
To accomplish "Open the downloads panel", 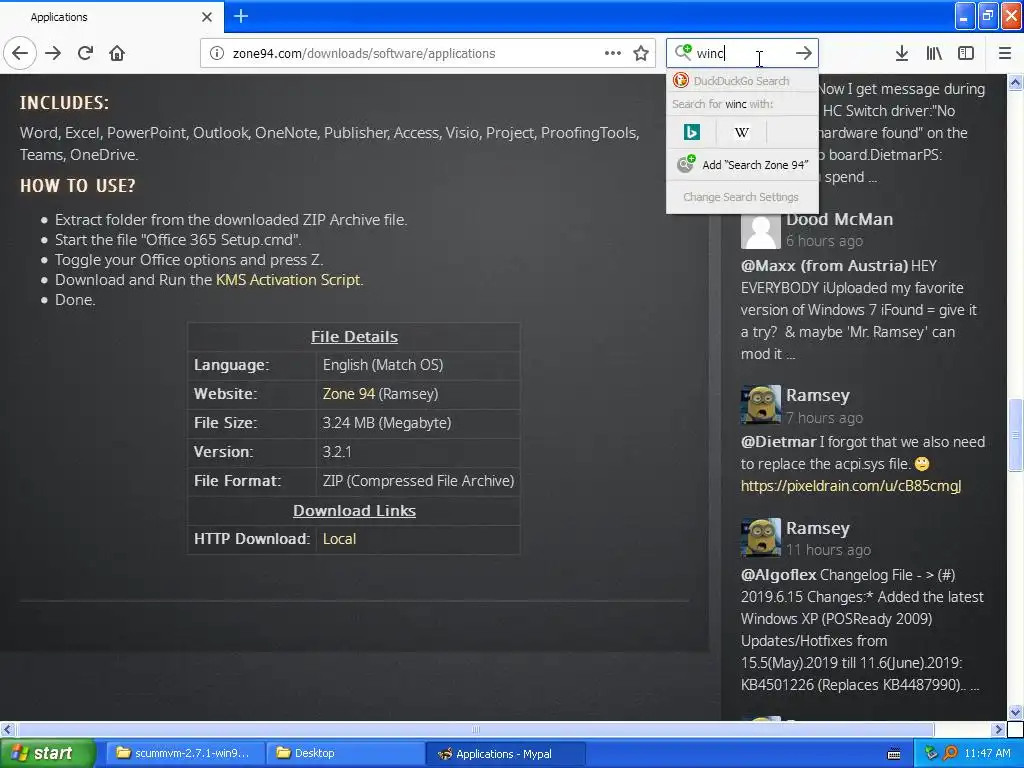I will [901, 53].
